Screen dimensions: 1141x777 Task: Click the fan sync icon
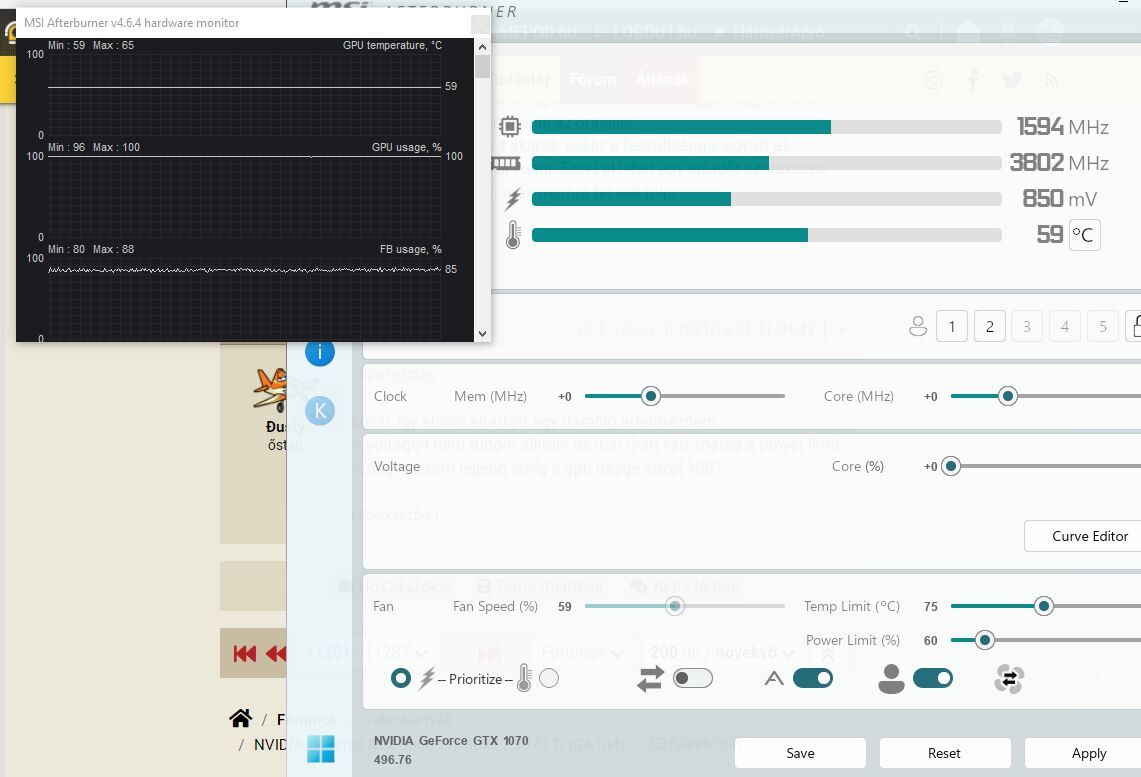click(x=1009, y=679)
